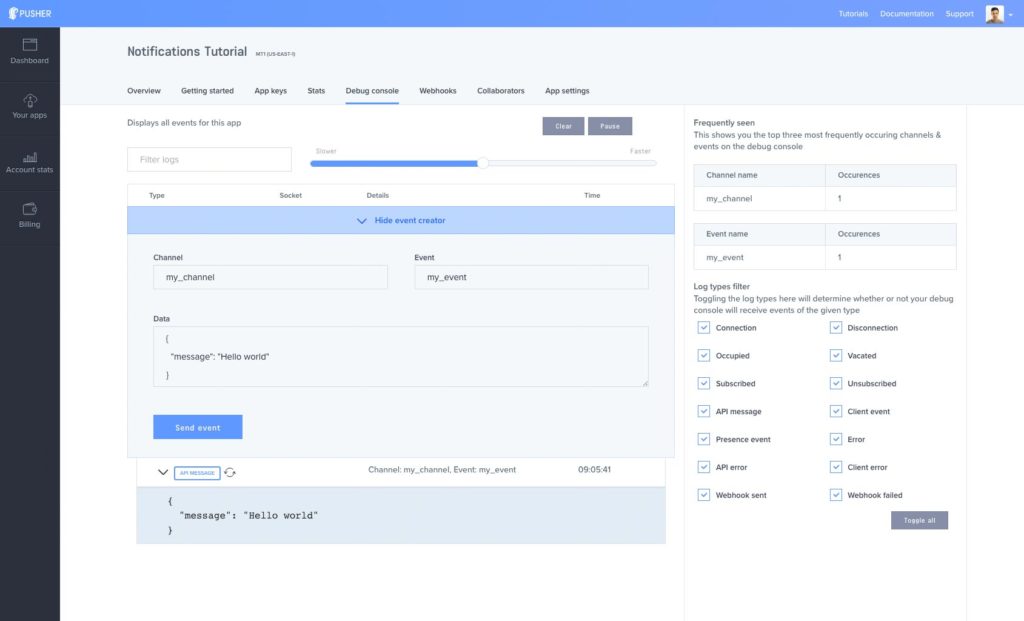
Task: Click the Channel input field
Action: pyautogui.click(x=270, y=277)
